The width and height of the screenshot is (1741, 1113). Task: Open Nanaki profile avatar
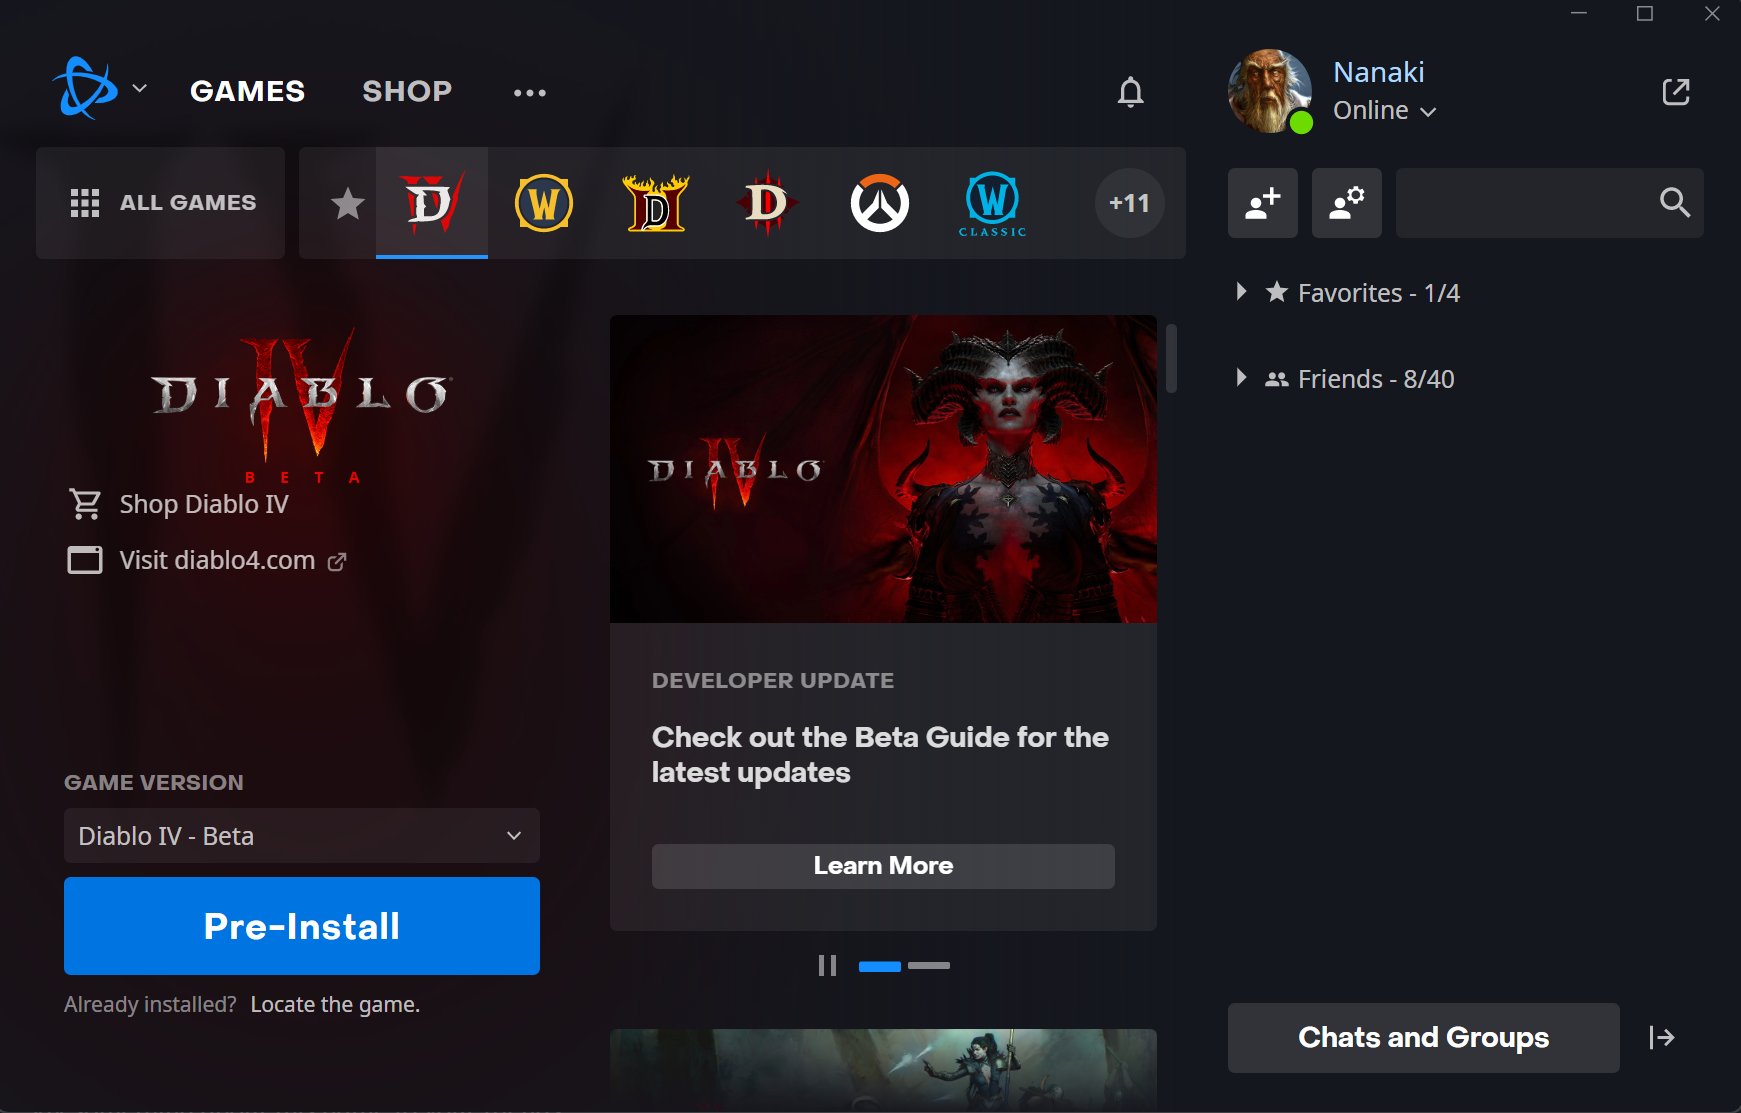tap(1270, 91)
